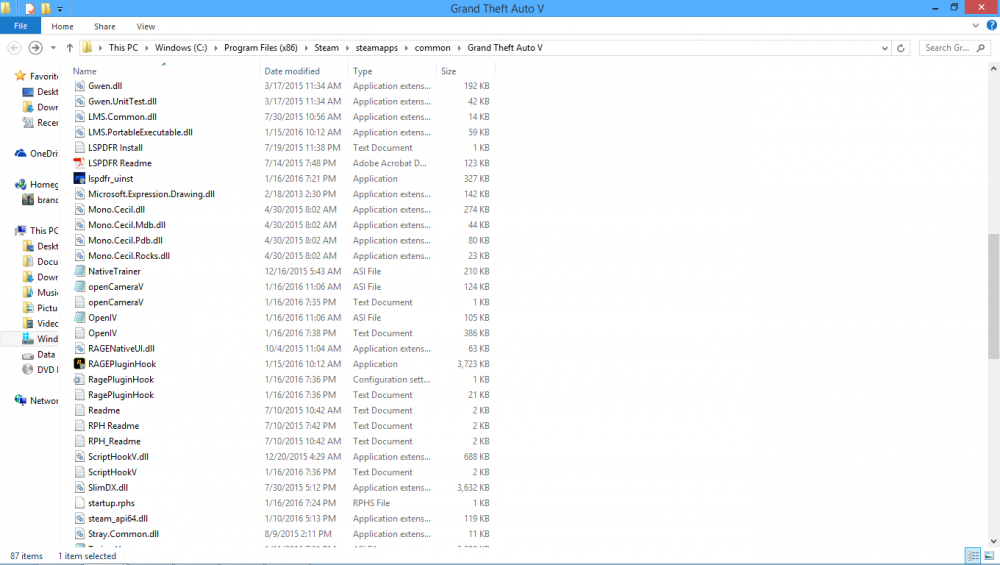Select RPH_Readme text document

pos(114,441)
